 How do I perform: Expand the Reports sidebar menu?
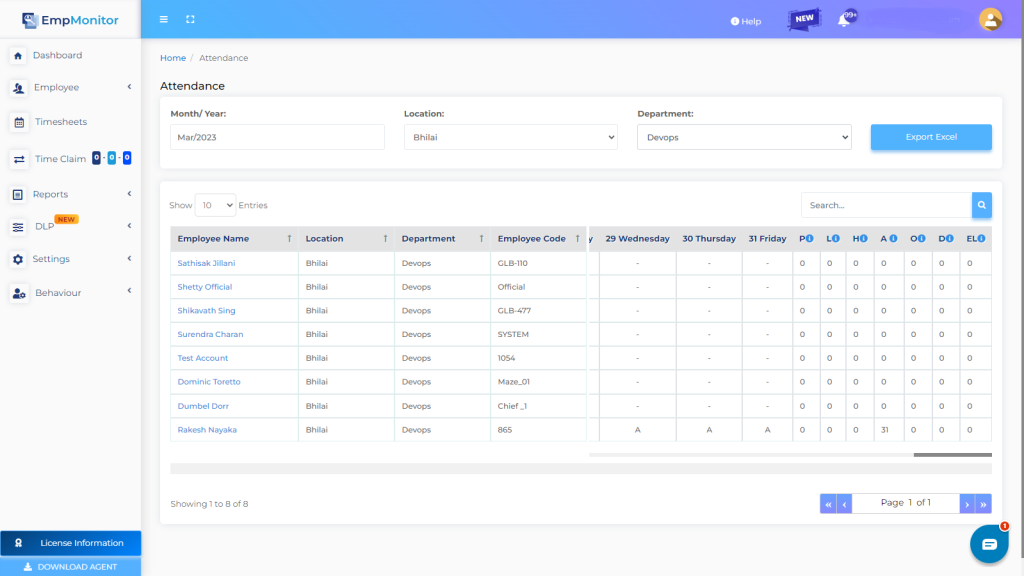tap(71, 194)
